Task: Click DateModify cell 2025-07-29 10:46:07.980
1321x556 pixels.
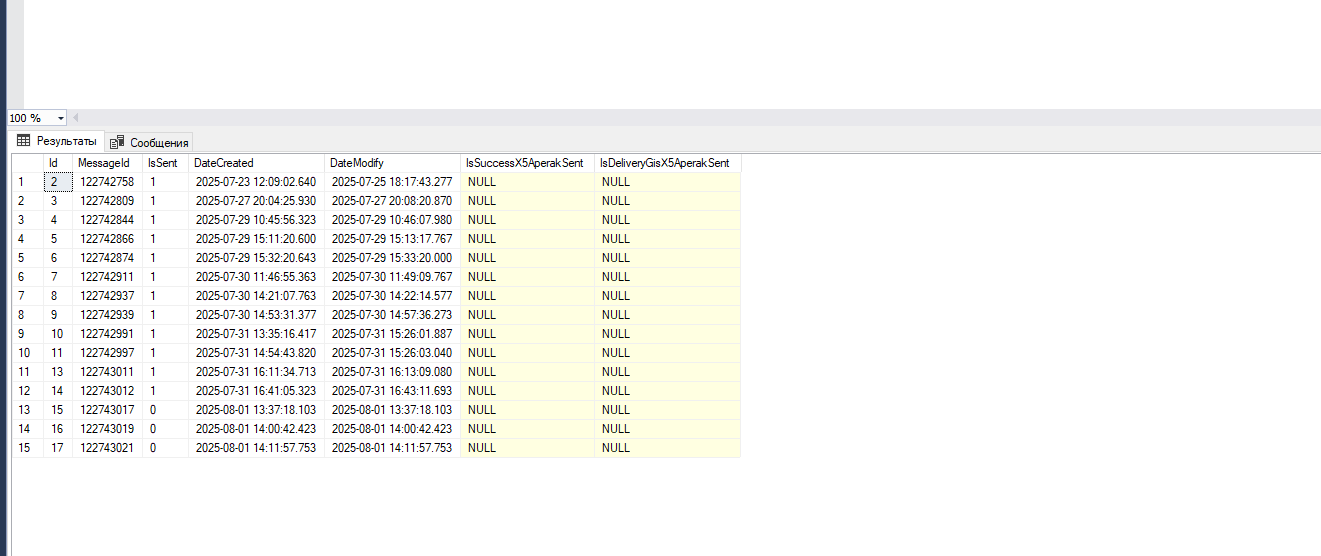Action: pyautogui.click(x=393, y=220)
